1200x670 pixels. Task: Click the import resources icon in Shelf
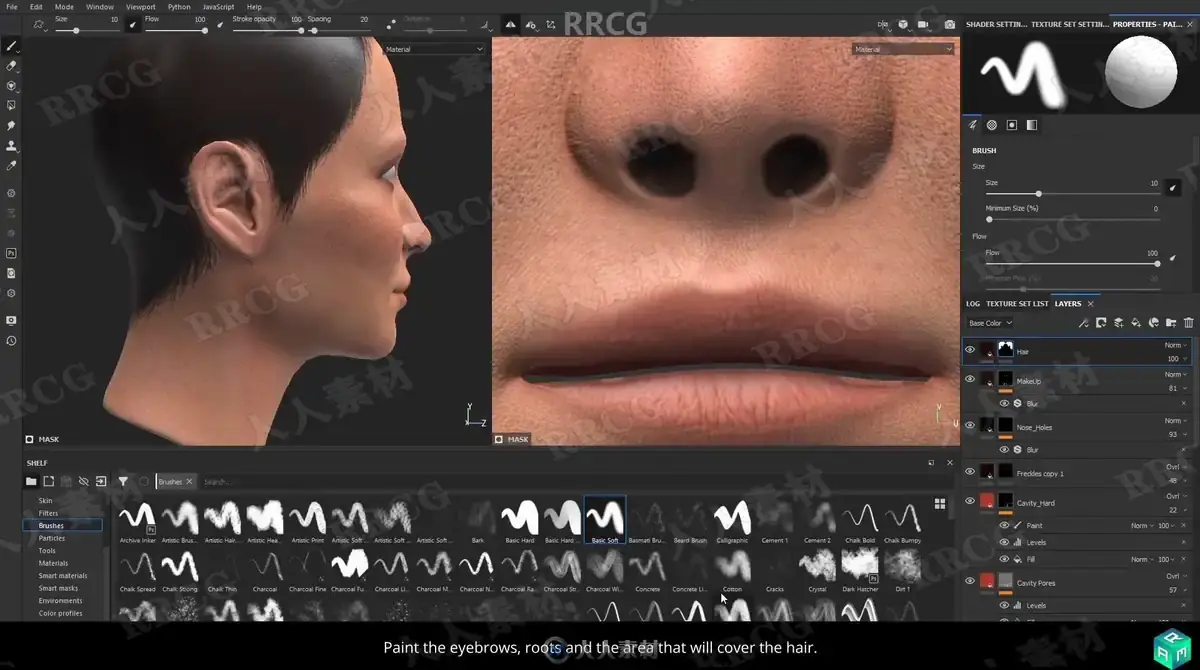click(x=101, y=481)
